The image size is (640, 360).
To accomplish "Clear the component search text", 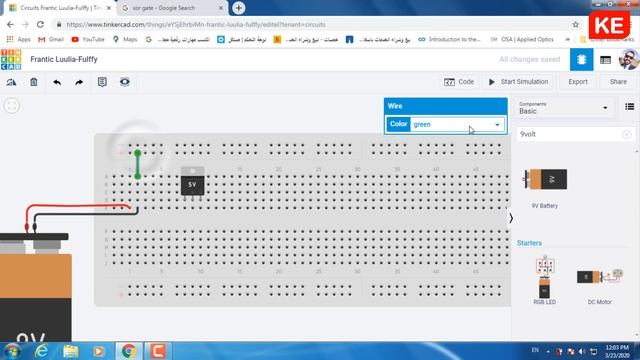I will coord(627,134).
